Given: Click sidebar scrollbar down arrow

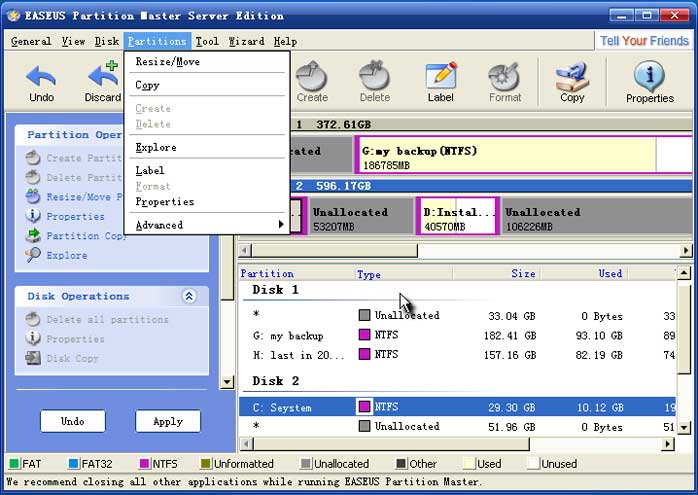Looking at the screenshot, I should tap(227, 381).
